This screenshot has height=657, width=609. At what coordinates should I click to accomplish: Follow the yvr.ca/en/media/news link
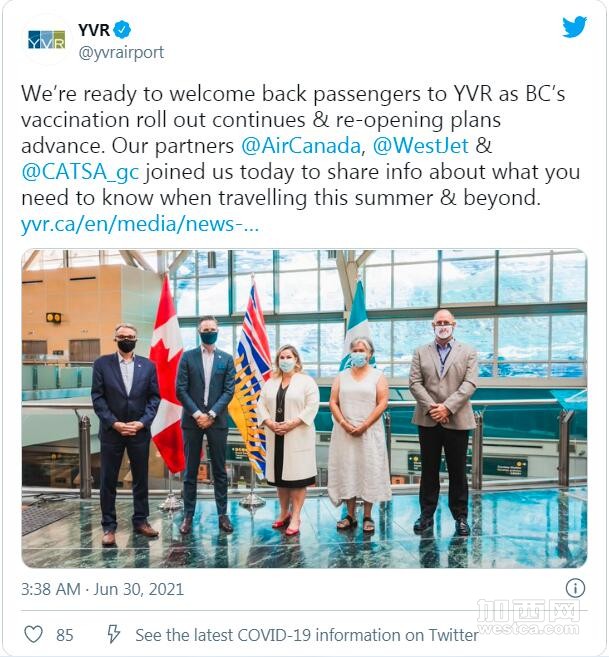click(x=140, y=224)
